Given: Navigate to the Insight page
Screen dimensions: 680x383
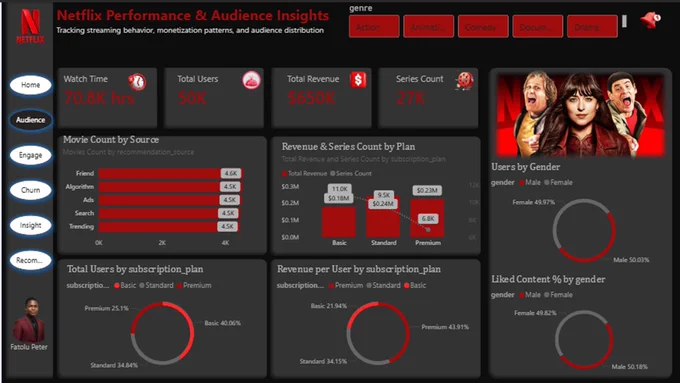Looking at the screenshot, I should click(30, 226).
